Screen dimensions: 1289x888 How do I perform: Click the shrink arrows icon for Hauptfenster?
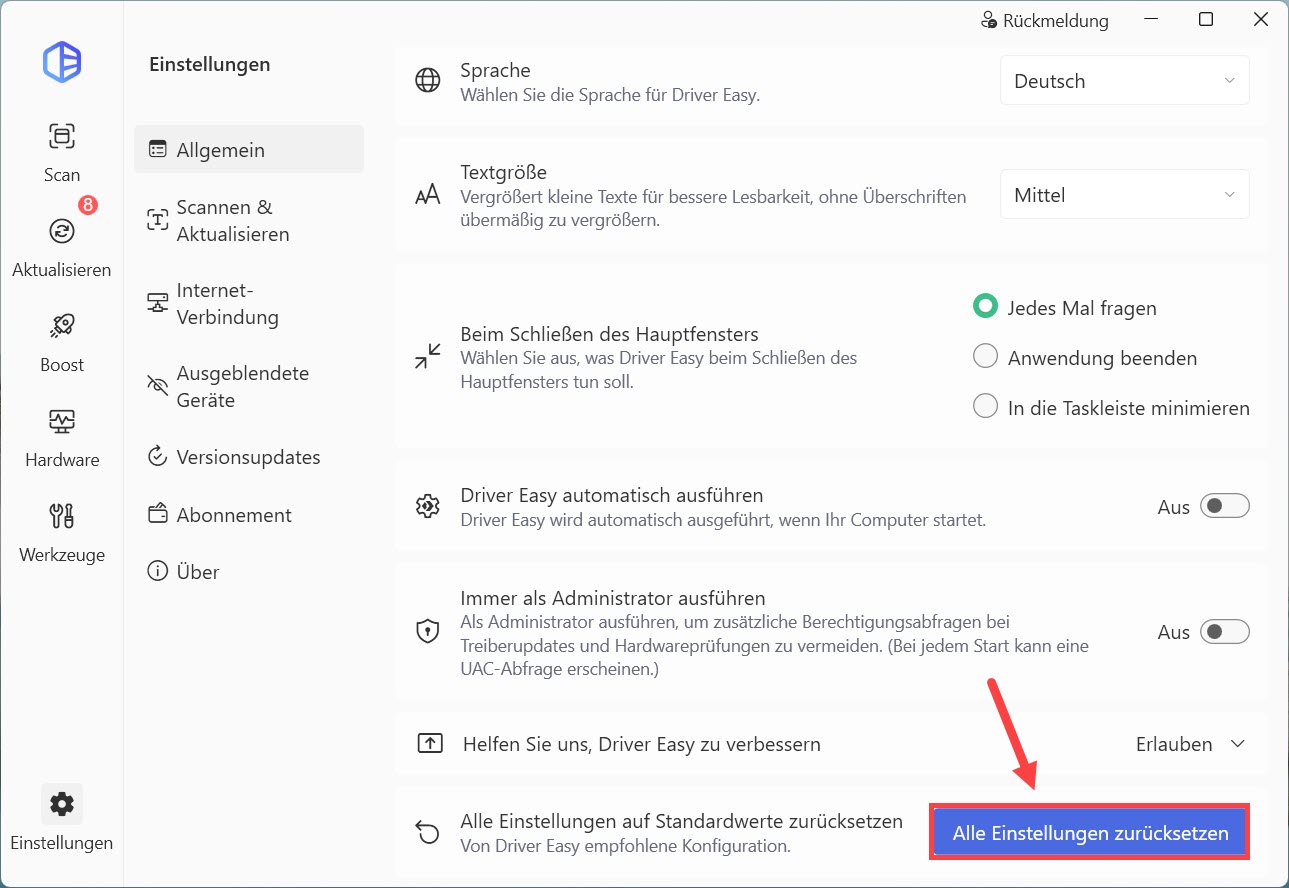pos(428,356)
